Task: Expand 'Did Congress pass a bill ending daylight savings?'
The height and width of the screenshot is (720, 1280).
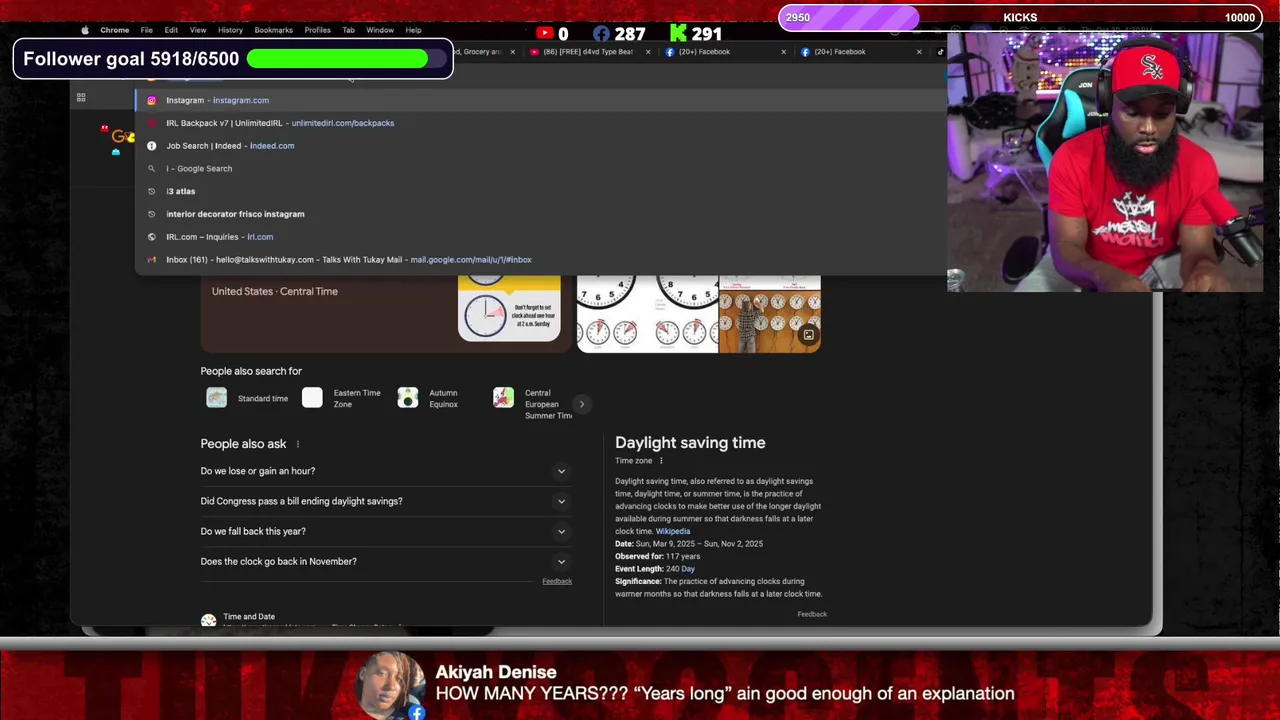Action: click(x=385, y=501)
